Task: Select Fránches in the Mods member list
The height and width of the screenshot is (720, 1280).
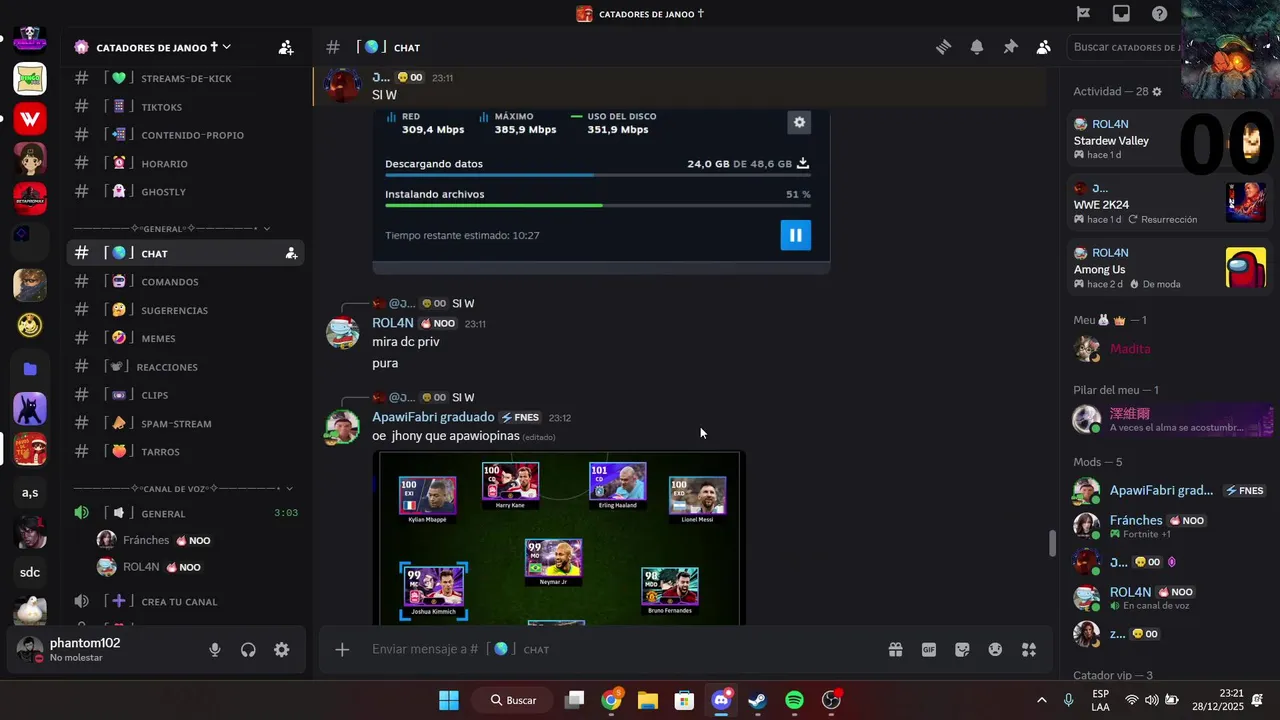Action: point(1169,525)
